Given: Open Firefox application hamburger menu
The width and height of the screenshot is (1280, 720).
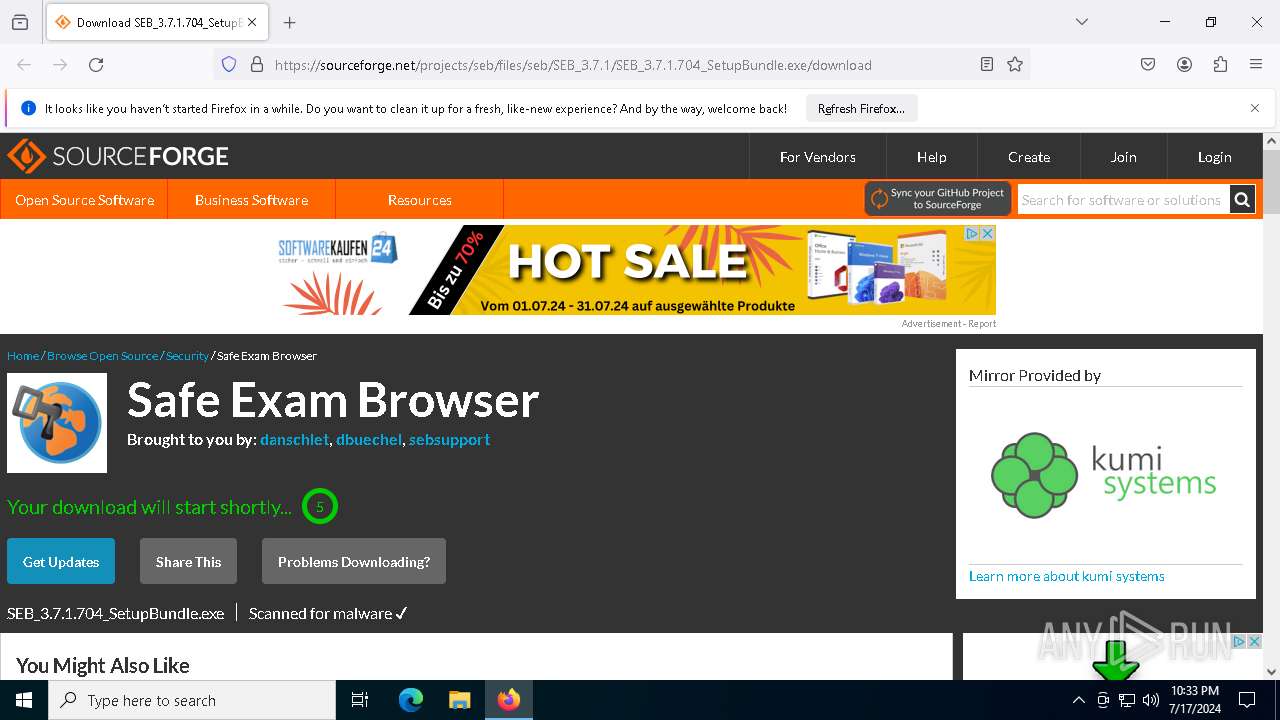Looking at the screenshot, I should coord(1256,65).
